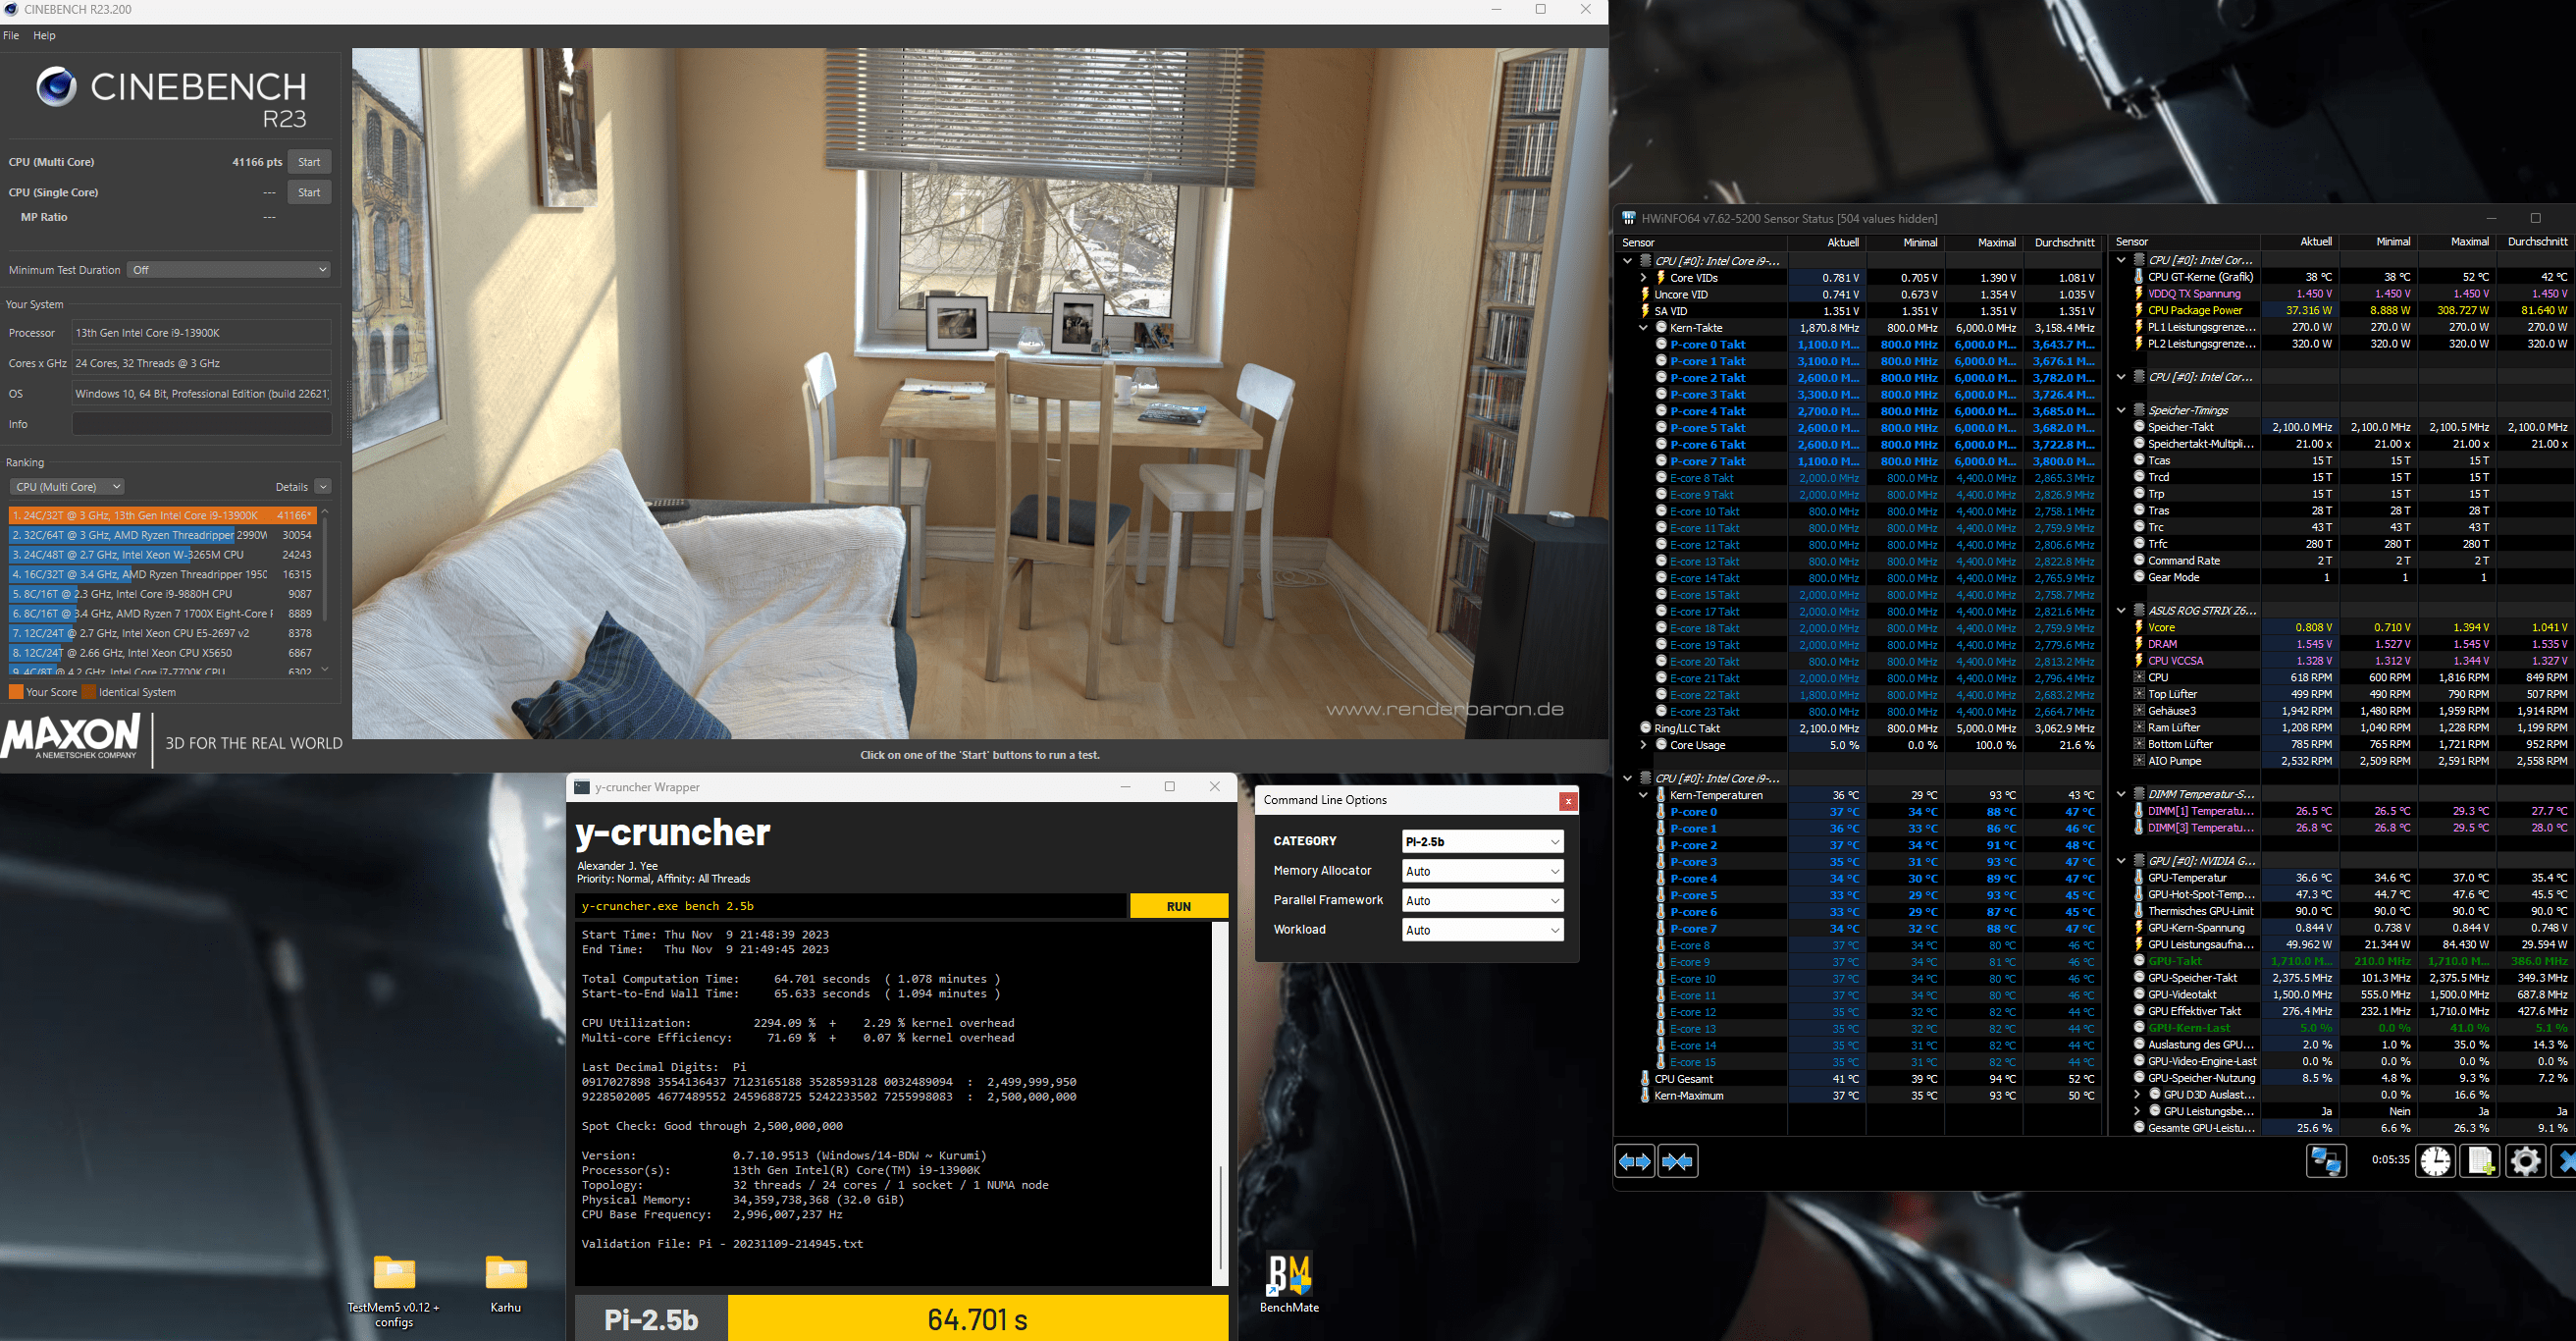Viewport: 2576px width, 1341px height.
Task: Click y-cruncher.exe bench 2.5b command field
Action: pos(851,906)
